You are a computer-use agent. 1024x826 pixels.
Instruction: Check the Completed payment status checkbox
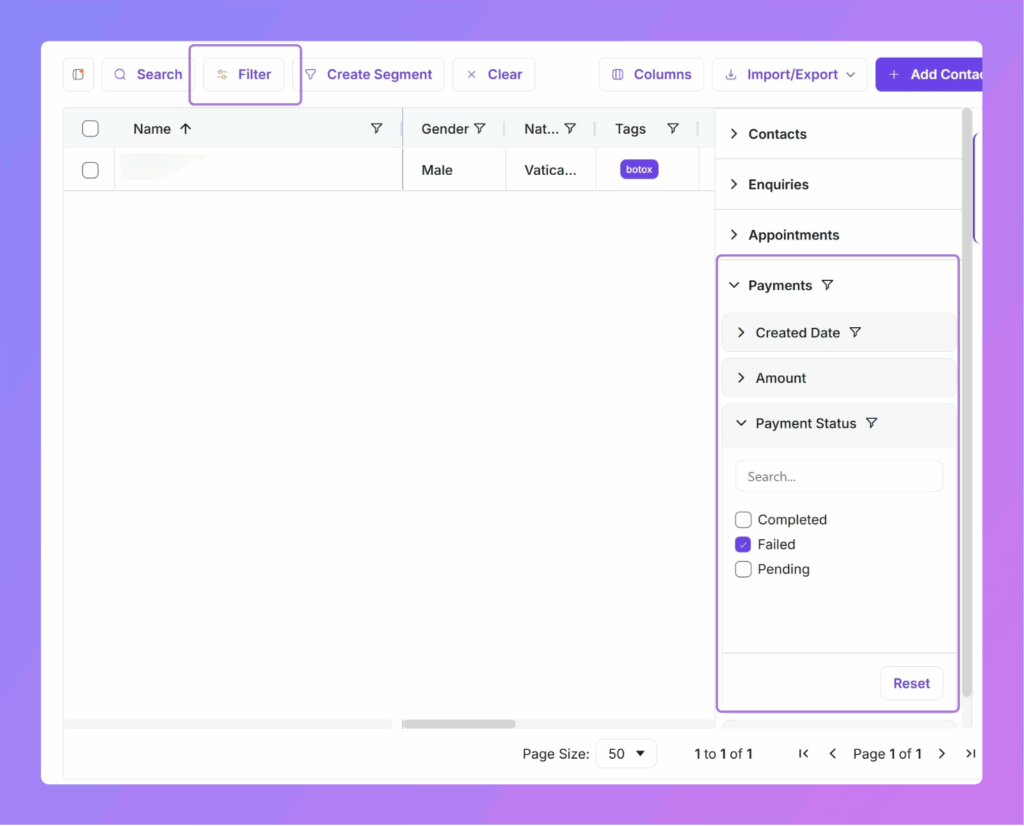pyautogui.click(x=743, y=519)
